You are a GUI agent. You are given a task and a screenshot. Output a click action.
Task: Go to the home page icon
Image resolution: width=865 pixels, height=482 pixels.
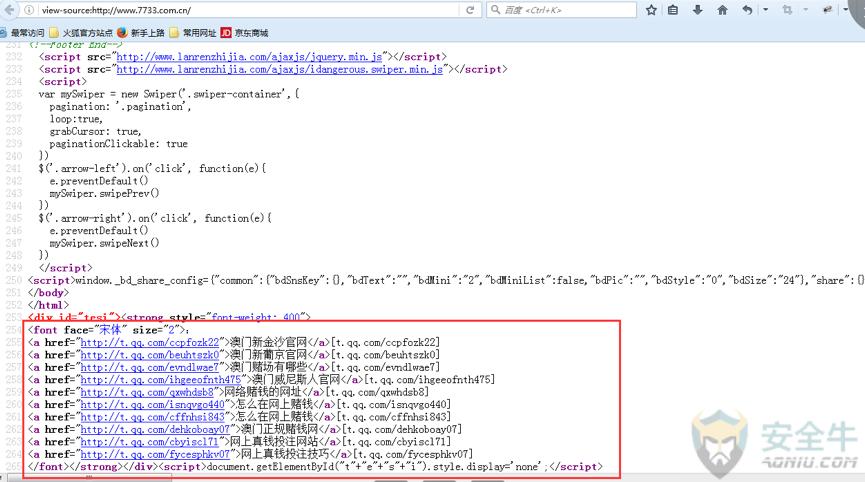(722, 10)
